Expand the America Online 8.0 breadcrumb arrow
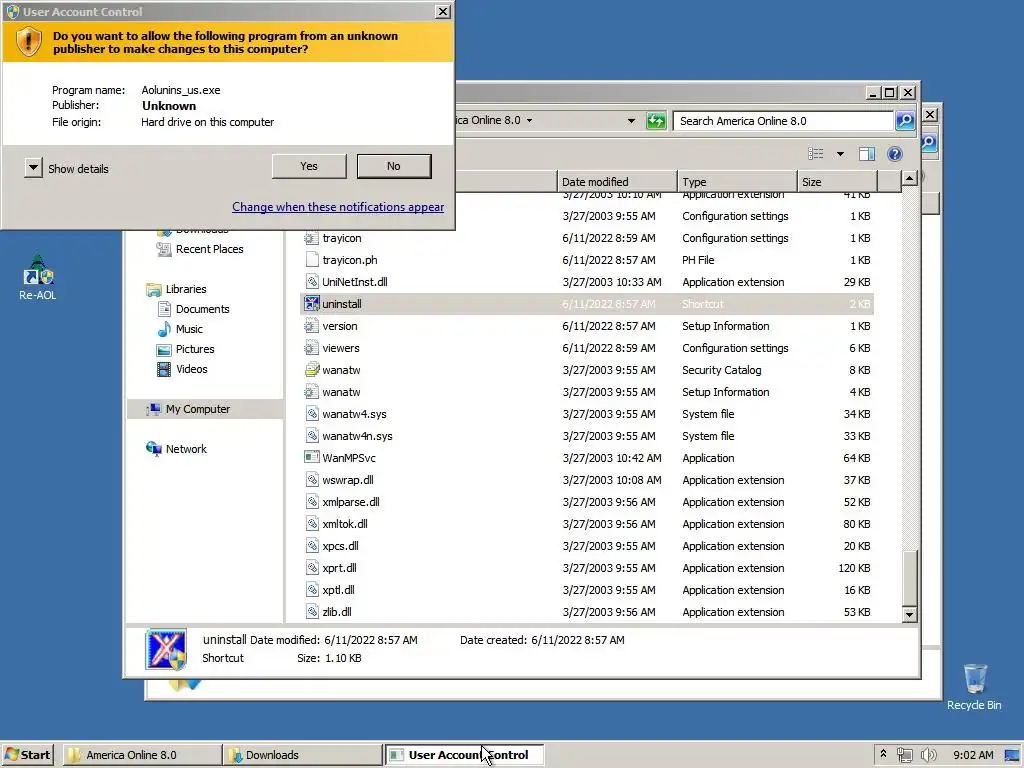 point(529,120)
